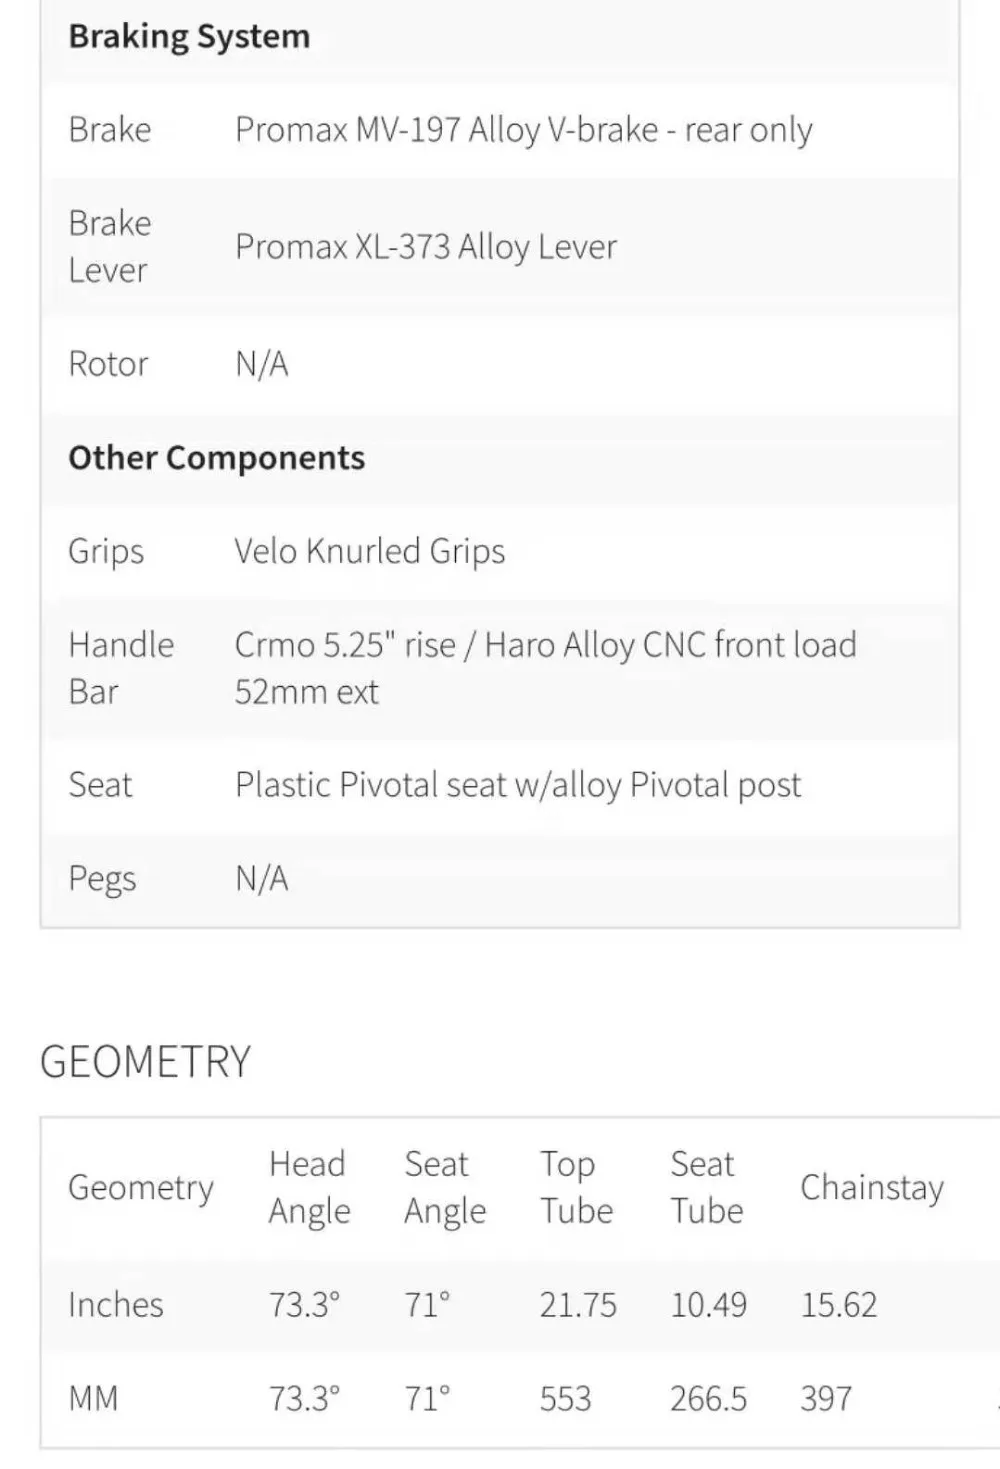Select the Promax XL-373 Alloy Lever value
This screenshot has height=1469, width=1000.
click(x=426, y=246)
